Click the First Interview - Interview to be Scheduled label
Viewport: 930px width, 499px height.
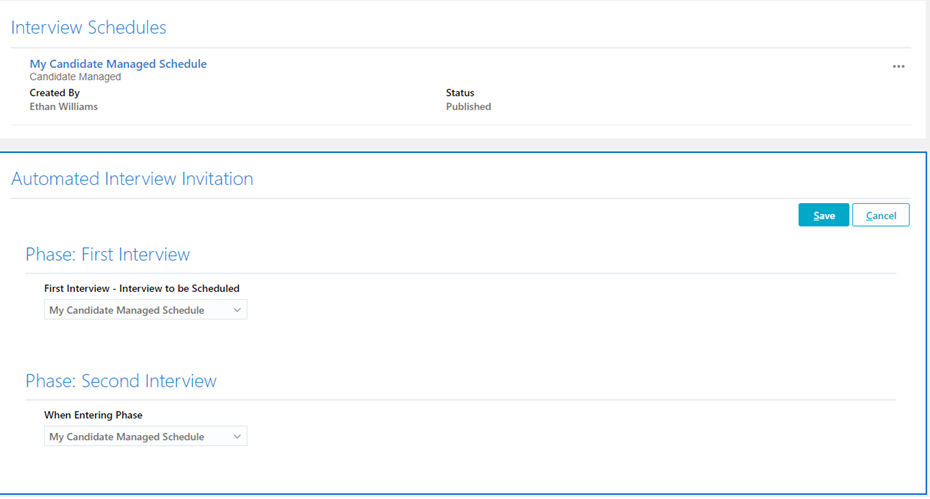pos(141,289)
